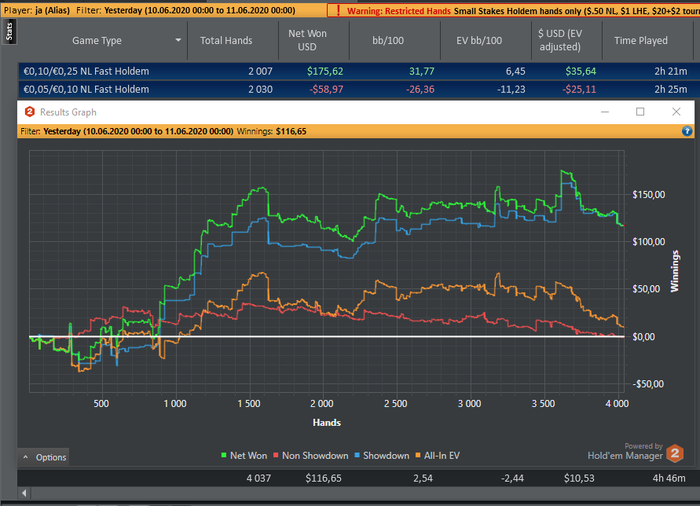Click the Showdown legend label
The height and width of the screenshot is (506, 700).
386,456
